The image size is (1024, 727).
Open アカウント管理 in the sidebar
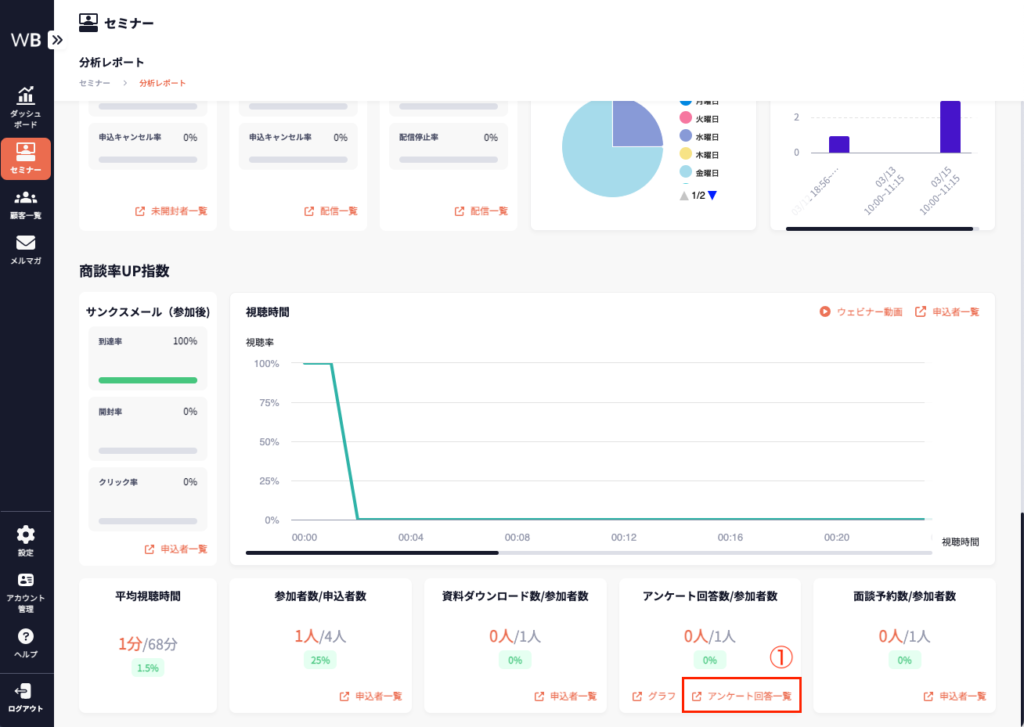(26, 592)
